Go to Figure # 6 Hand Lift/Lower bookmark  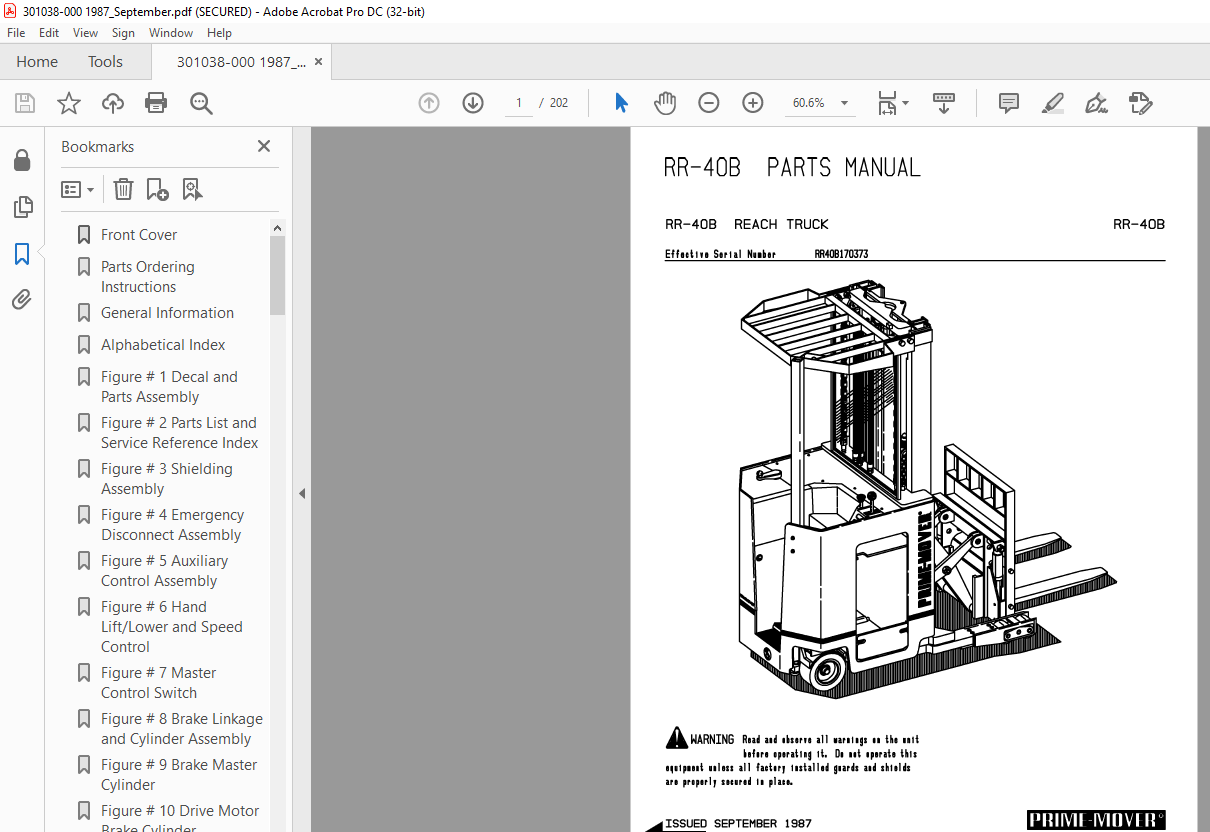(x=171, y=627)
